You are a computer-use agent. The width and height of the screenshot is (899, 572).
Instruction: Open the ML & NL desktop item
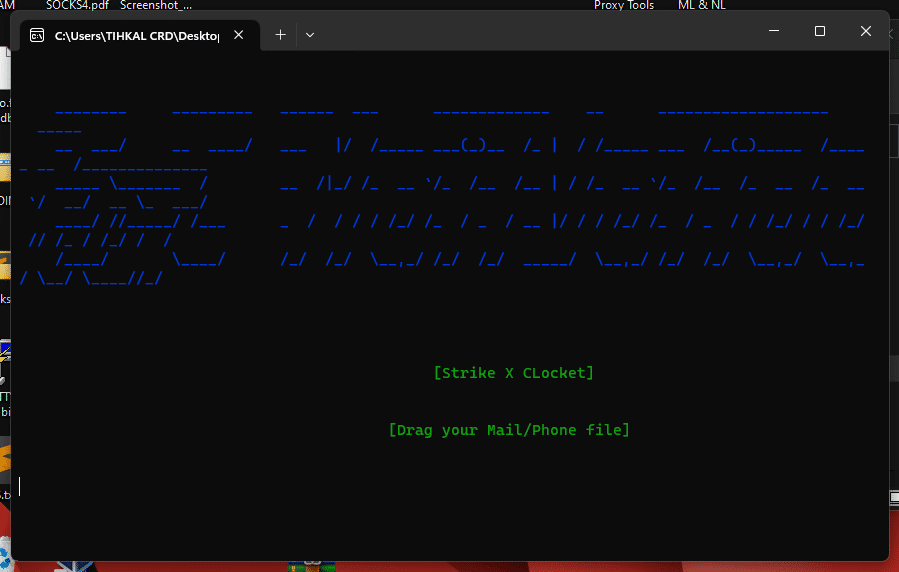[702, 5]
